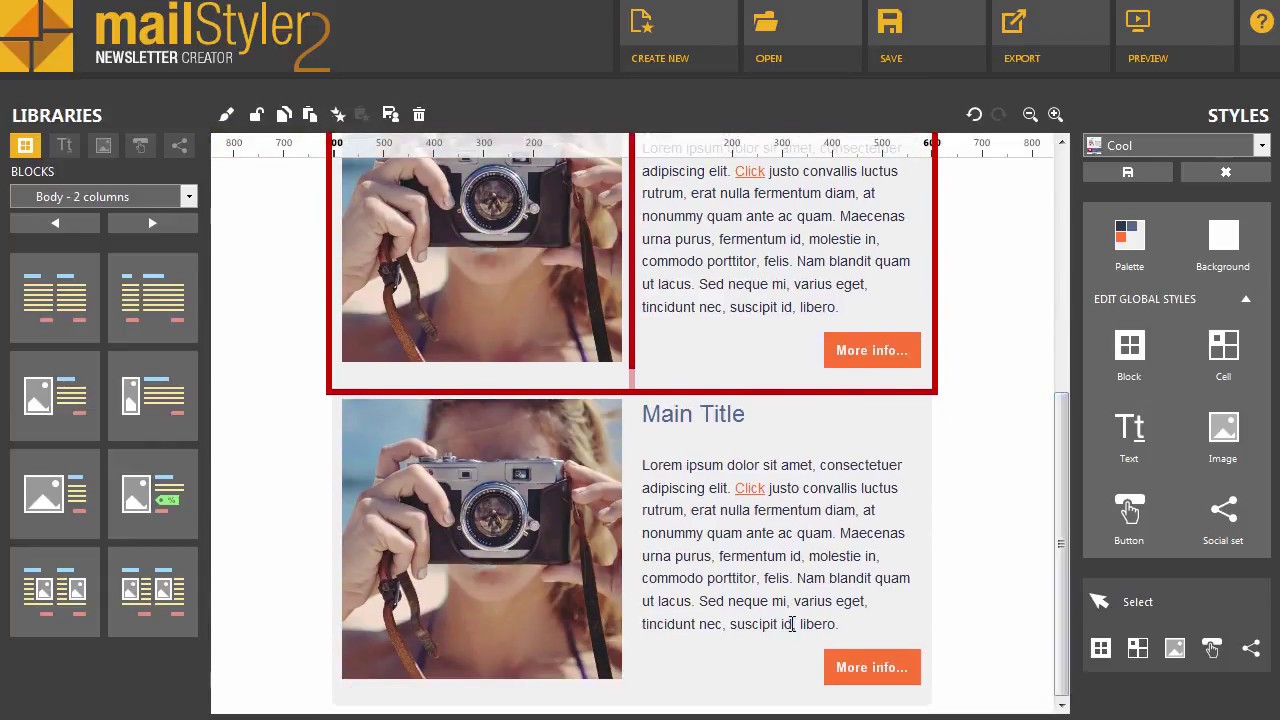Open the Palette color settings

[x=1129, y=245]
